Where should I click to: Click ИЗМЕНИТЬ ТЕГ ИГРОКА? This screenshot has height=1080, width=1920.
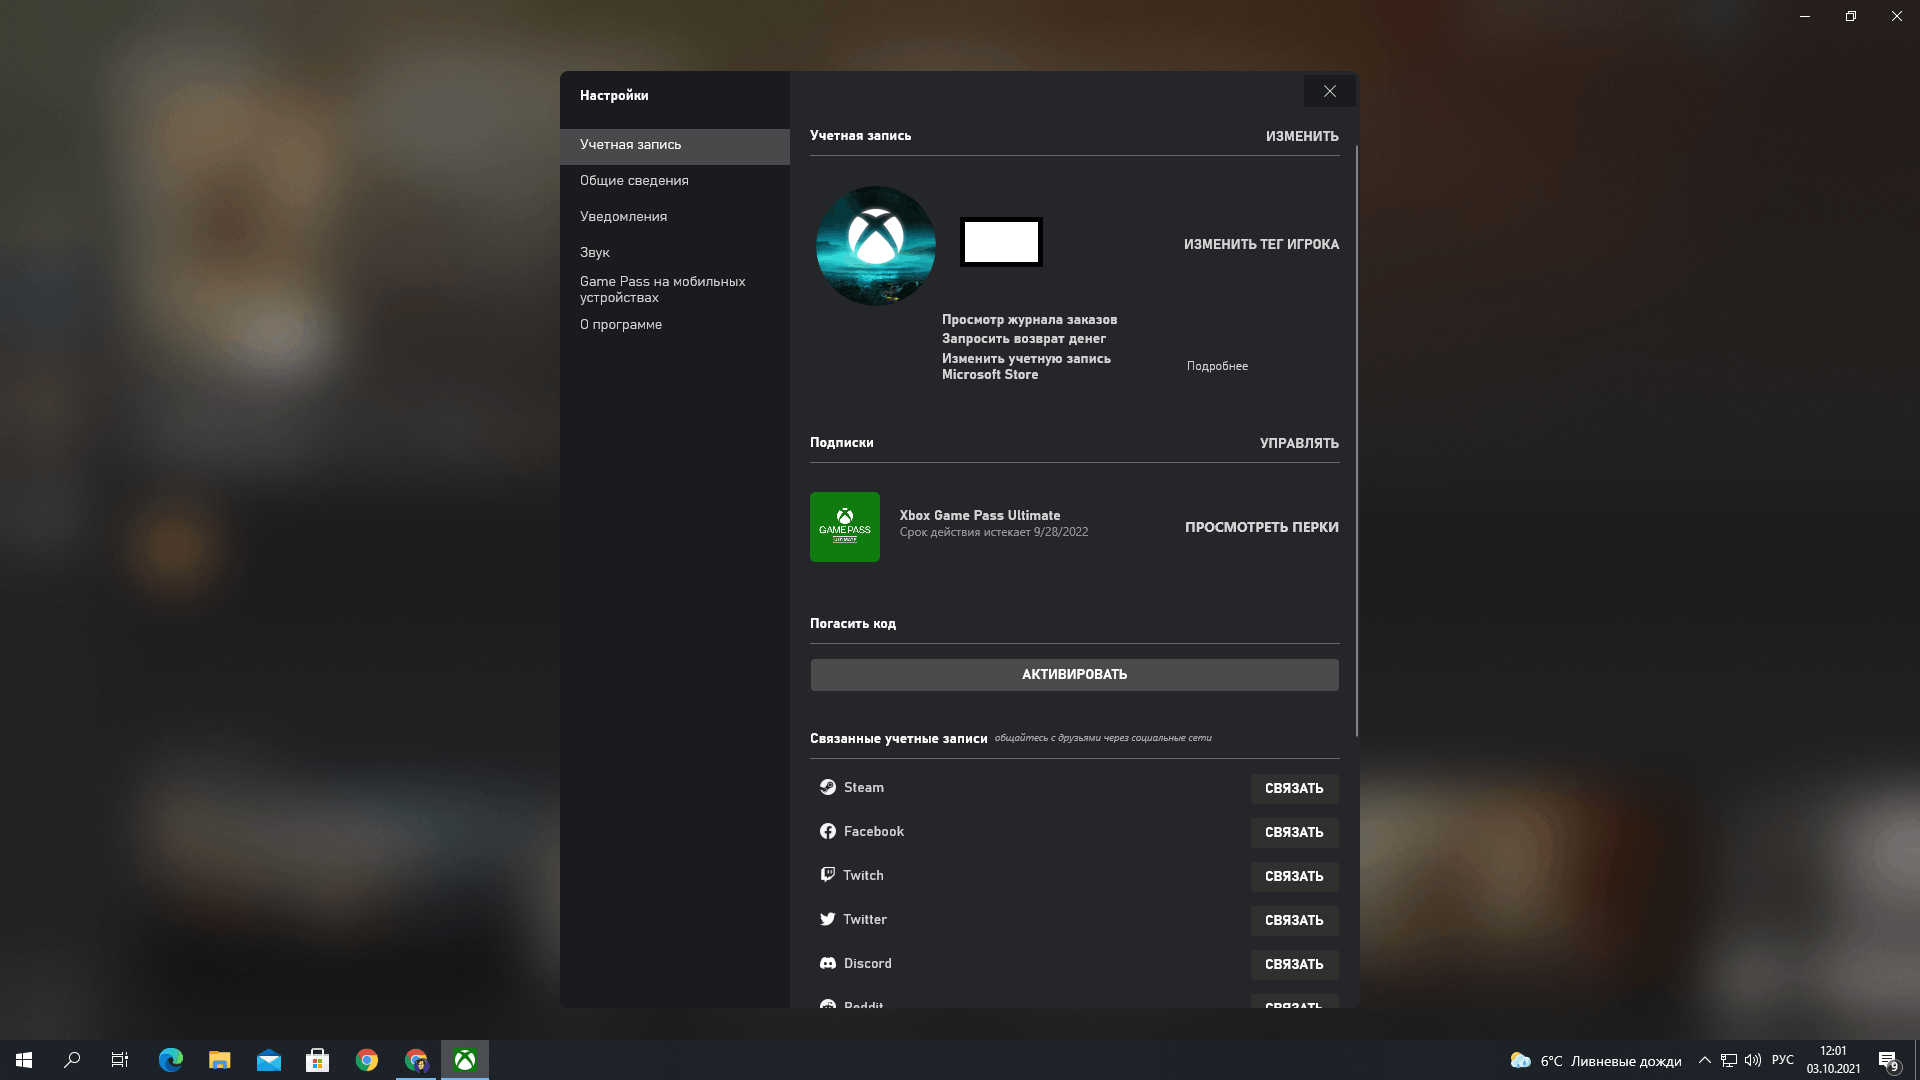point(1261,244)
